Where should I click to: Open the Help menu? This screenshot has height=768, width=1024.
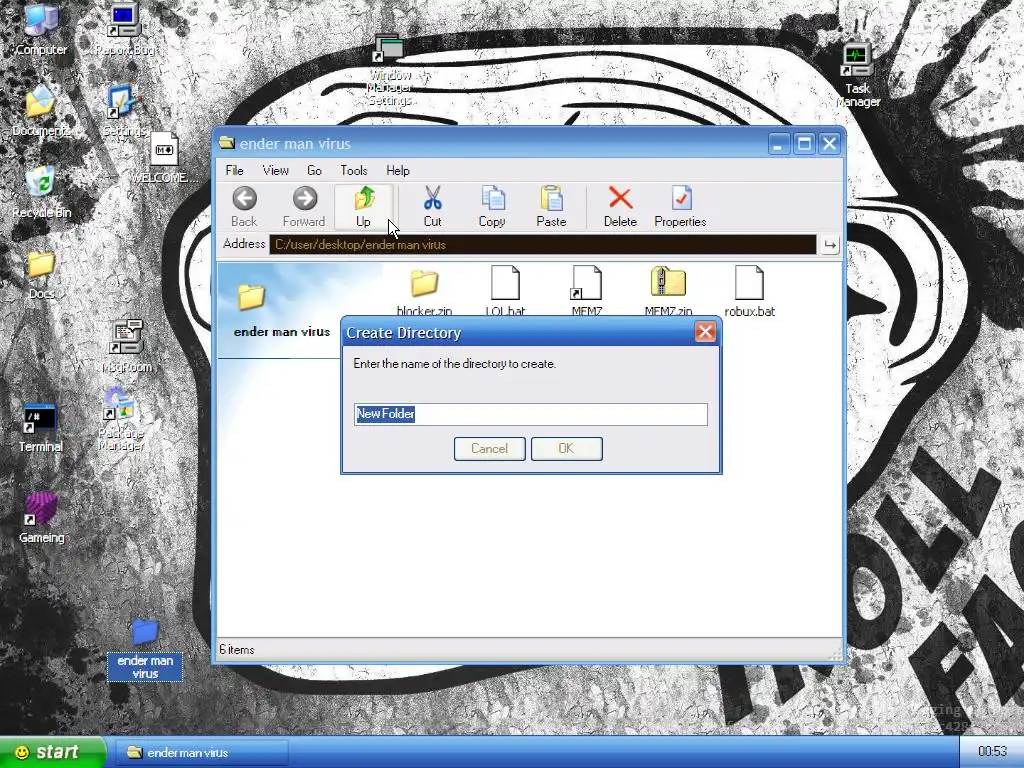pyautogui.click(x=398, y=170)
